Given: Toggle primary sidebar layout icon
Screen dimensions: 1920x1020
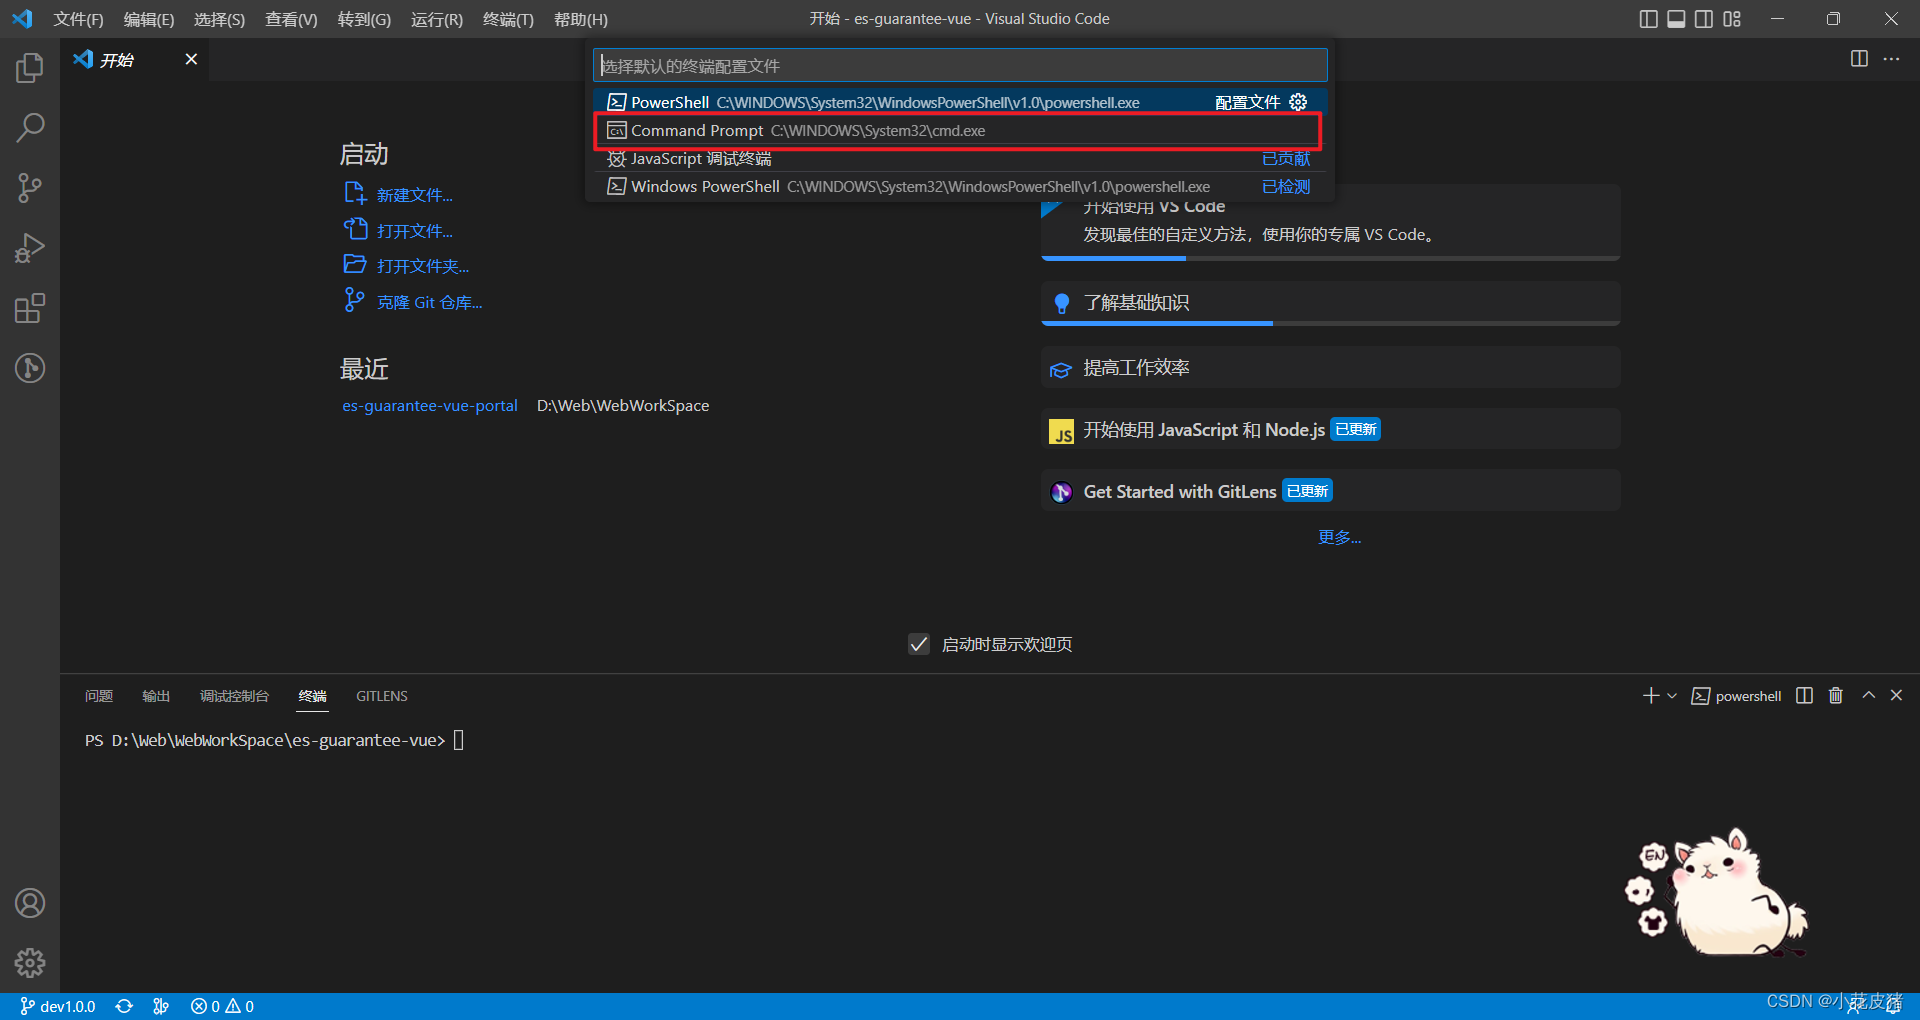Looking at the screenshot, I should coord(1648,19).
